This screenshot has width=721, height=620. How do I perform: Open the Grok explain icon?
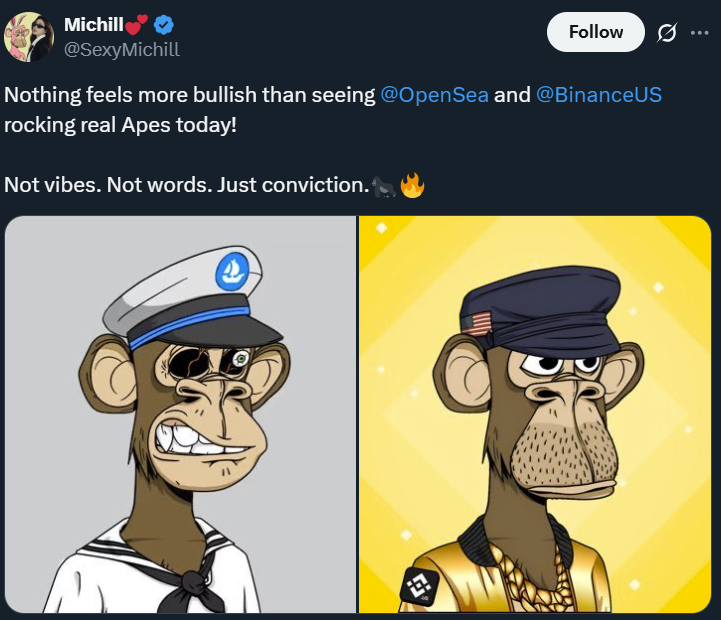tap(666, 33)
